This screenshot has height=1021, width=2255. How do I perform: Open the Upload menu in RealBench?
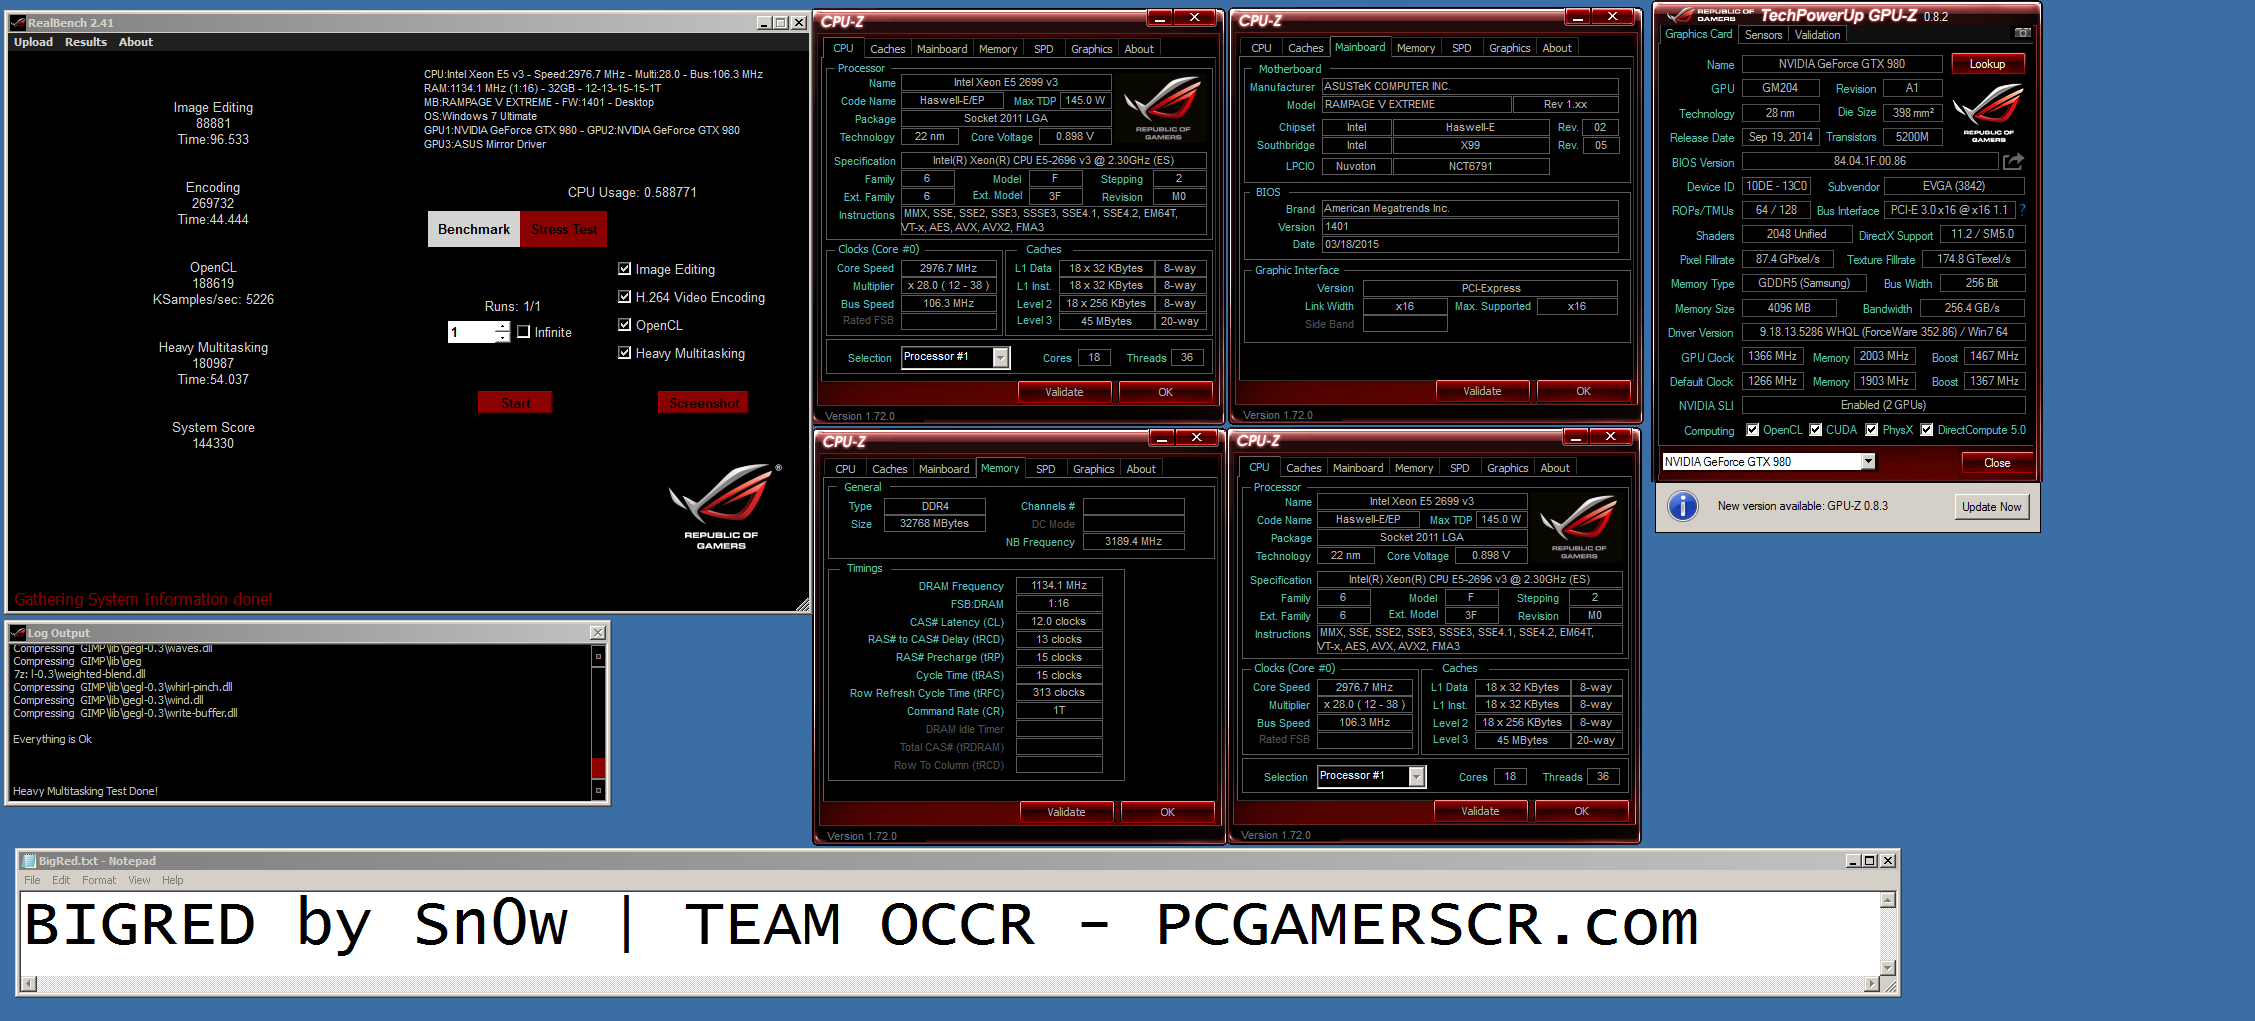pos(33,42)
